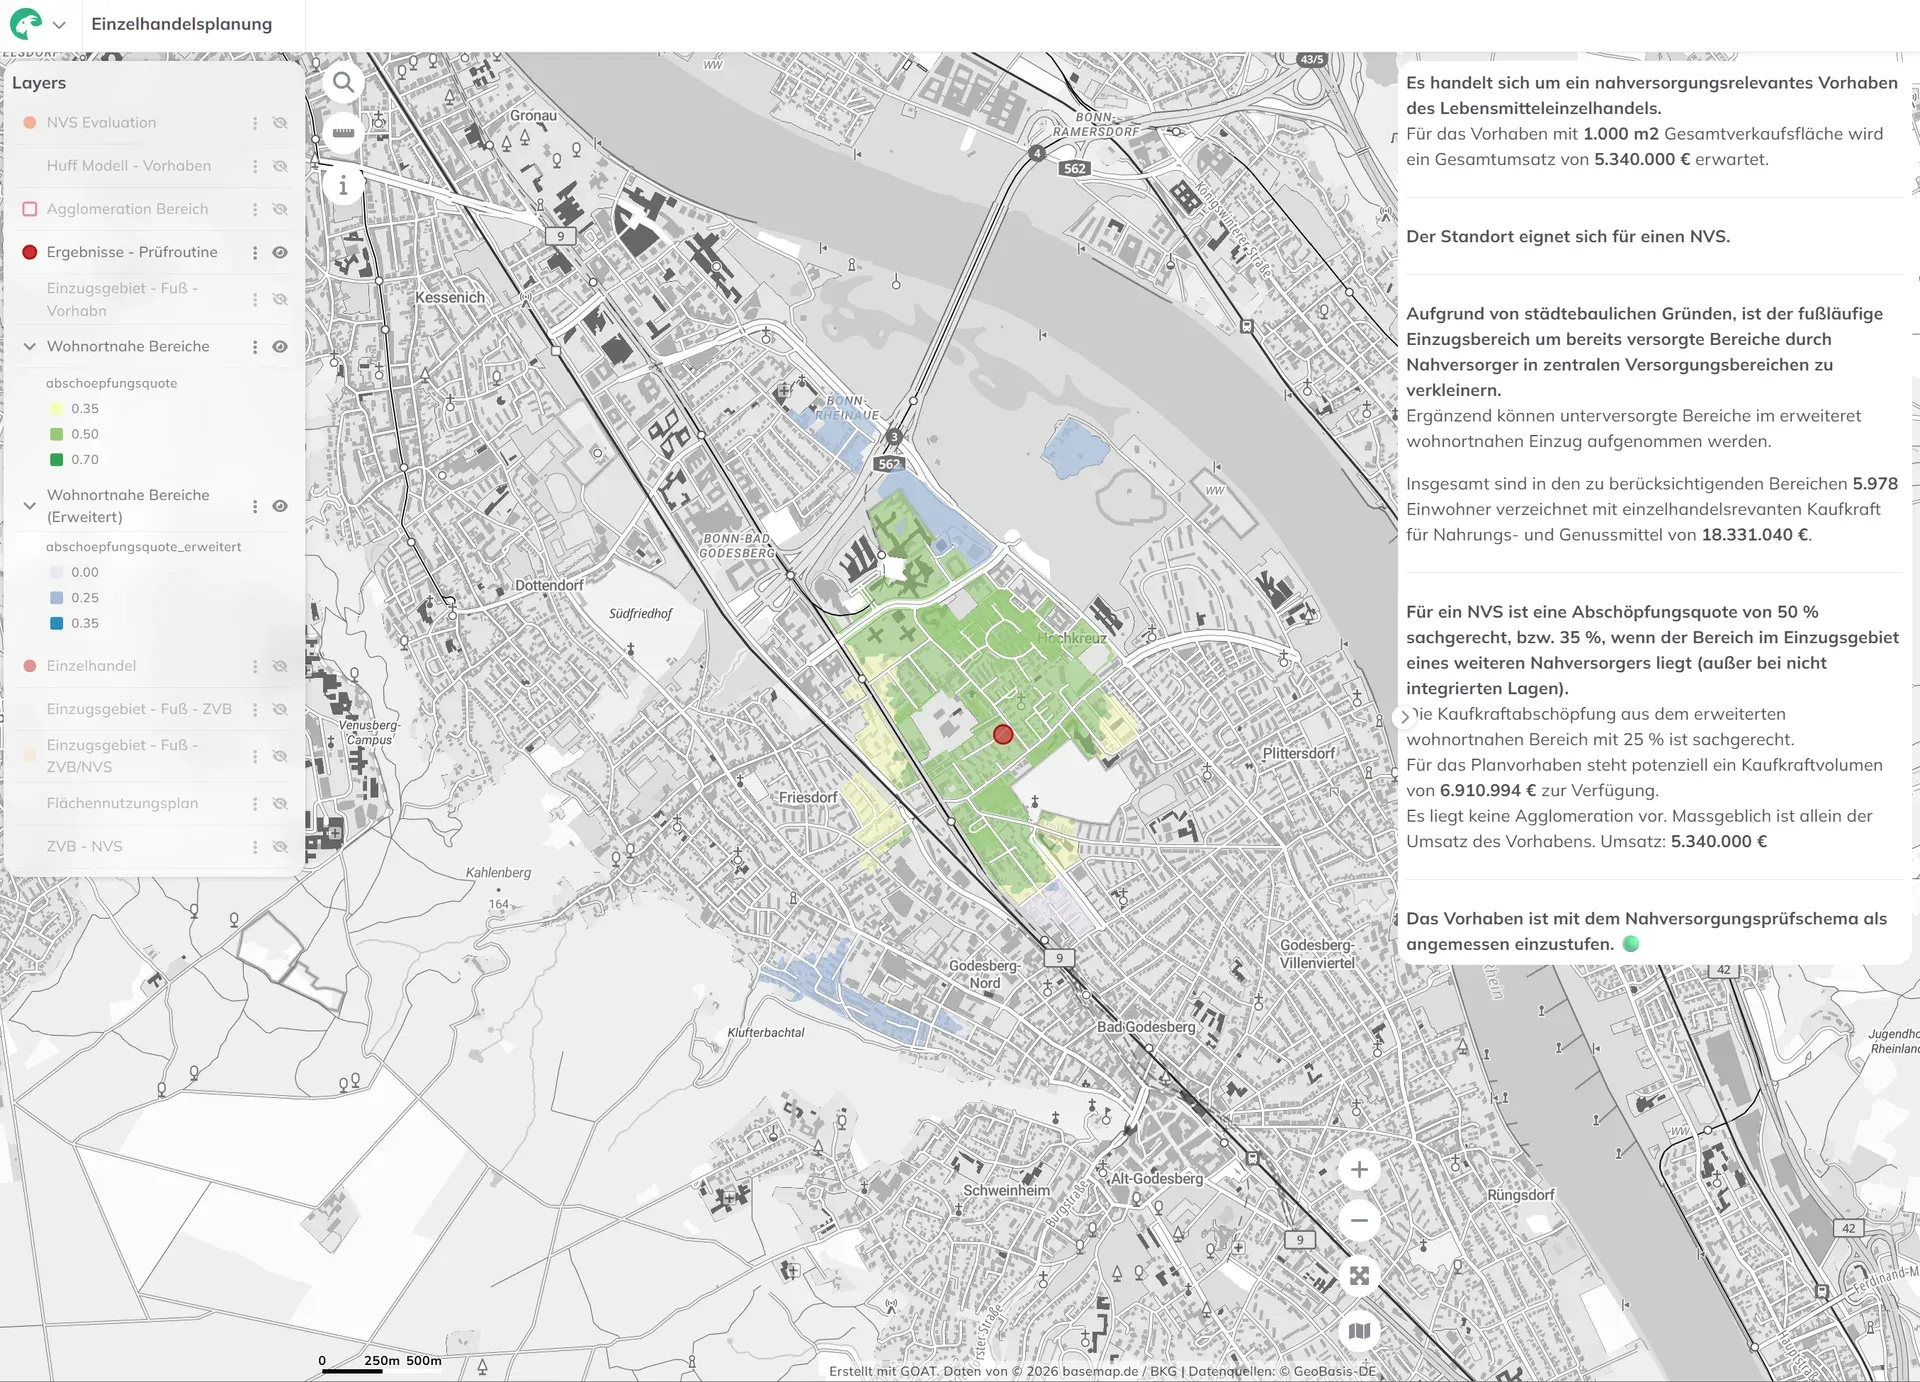This screenshot has width=1920, height=1382.
Task: Show the Einzelhandel layer
Action: coord(280,666)
